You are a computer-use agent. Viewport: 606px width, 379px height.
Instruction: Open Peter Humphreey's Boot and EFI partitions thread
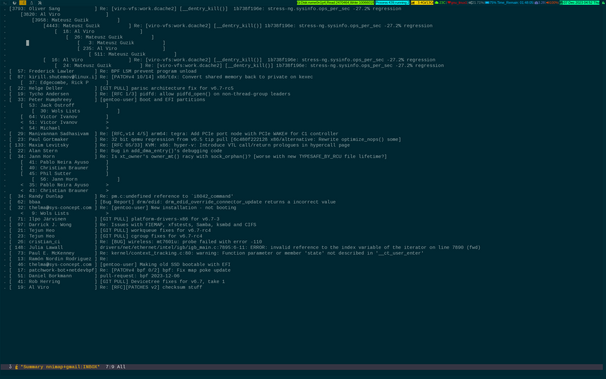click(107, 100)
